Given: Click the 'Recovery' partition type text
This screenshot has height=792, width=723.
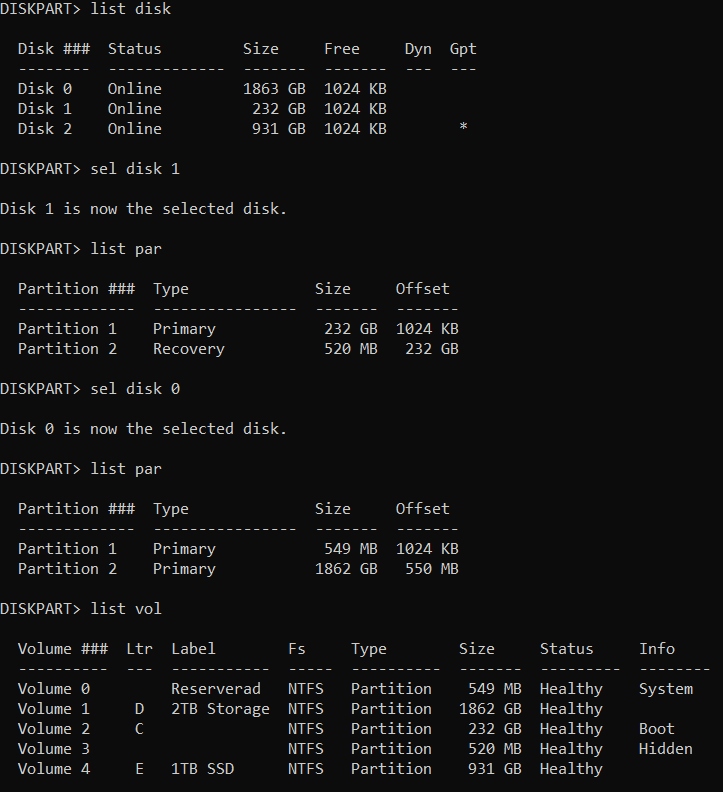Looking at the screenshot, I should click(x=189, y=349).
